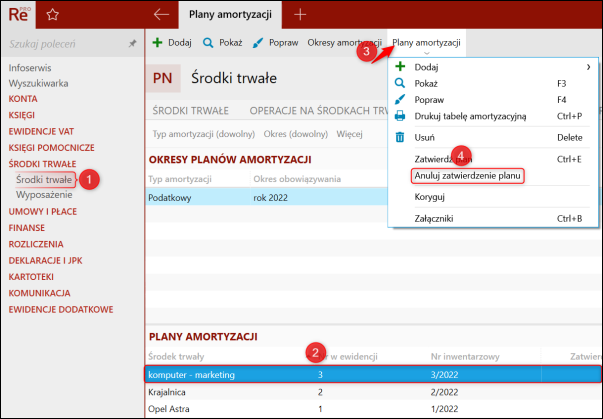Screen dimensions: 603x419
Task: Expand EWIDENCJE DODATKOWE section
Action: pos(61,309)
